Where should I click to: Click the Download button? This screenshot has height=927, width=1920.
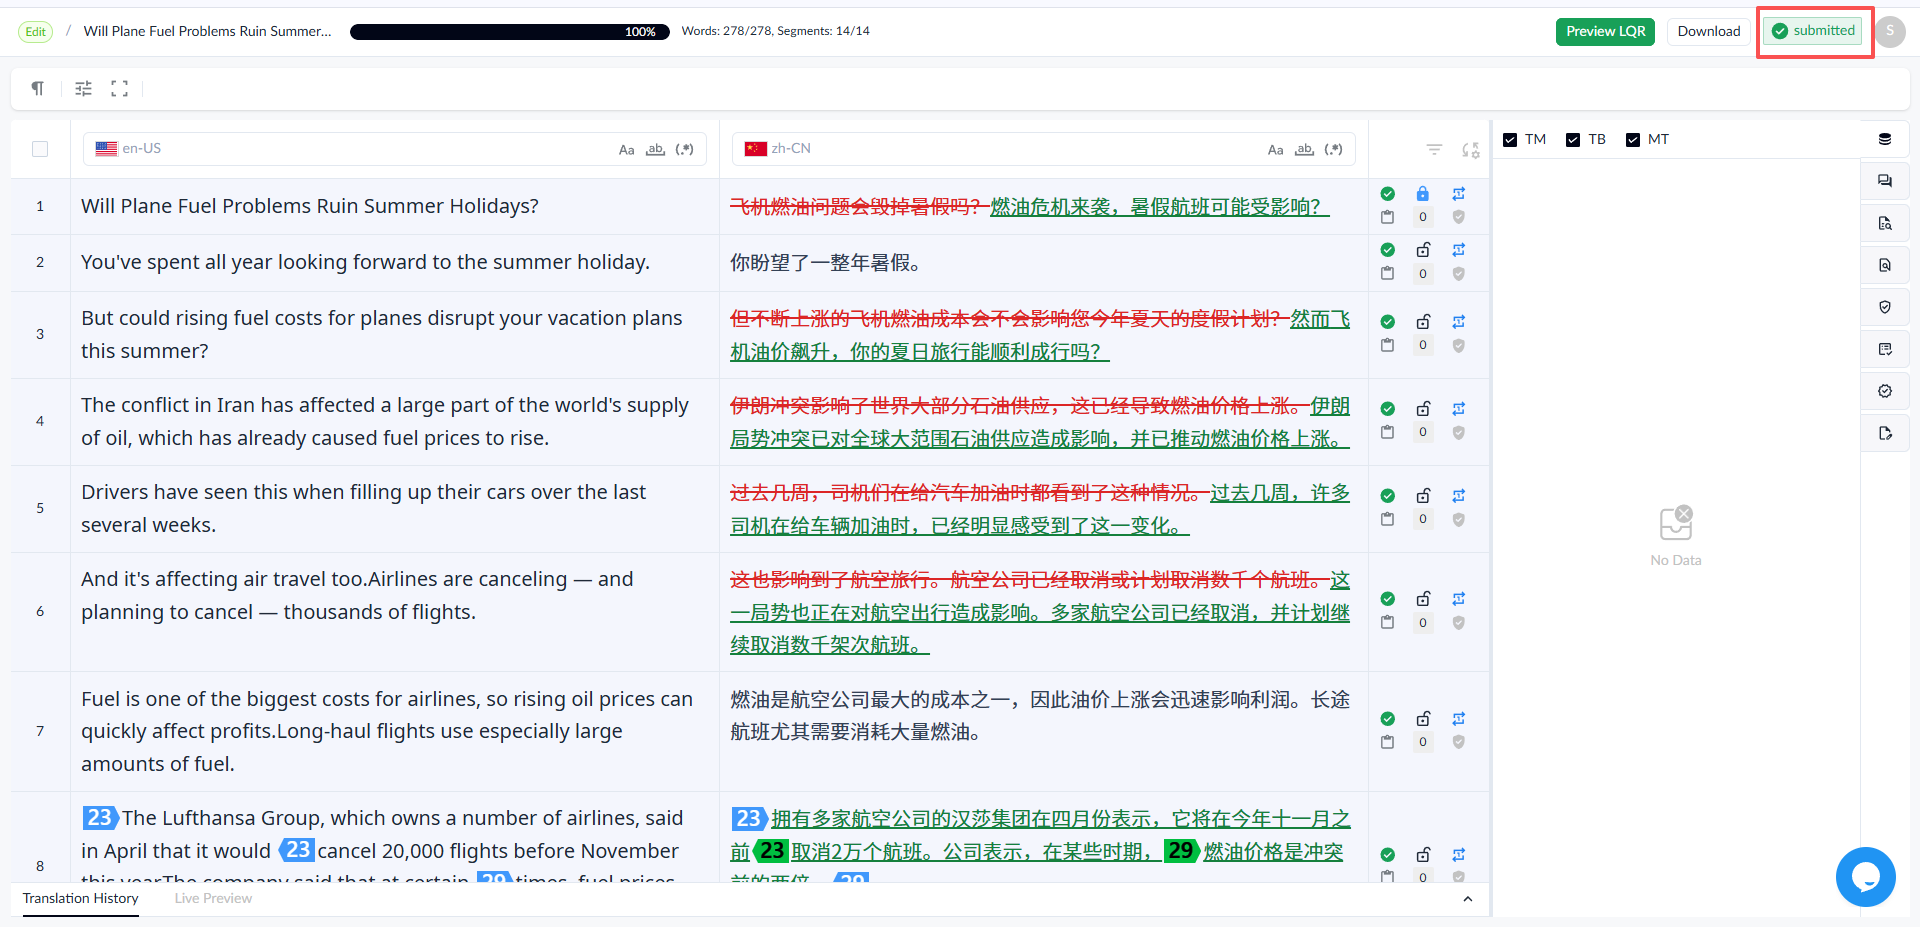click(1709, 32)
